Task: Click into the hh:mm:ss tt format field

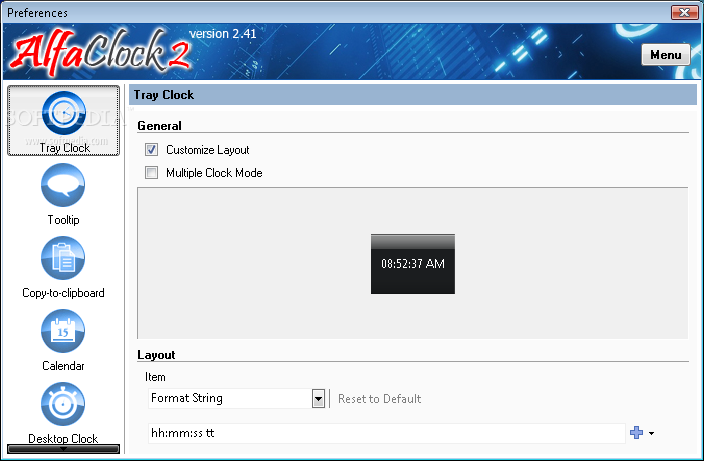Action: [x=387, y=433]
